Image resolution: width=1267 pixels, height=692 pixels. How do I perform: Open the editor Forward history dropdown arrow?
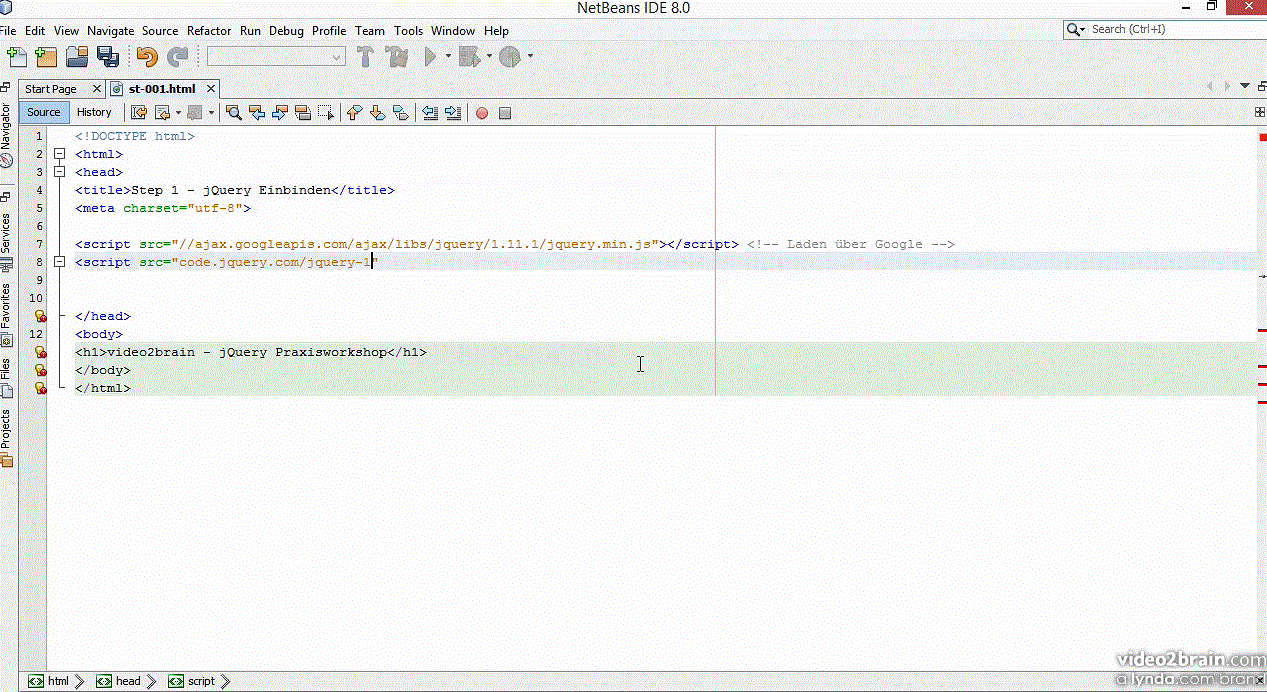tap(211, 113)
